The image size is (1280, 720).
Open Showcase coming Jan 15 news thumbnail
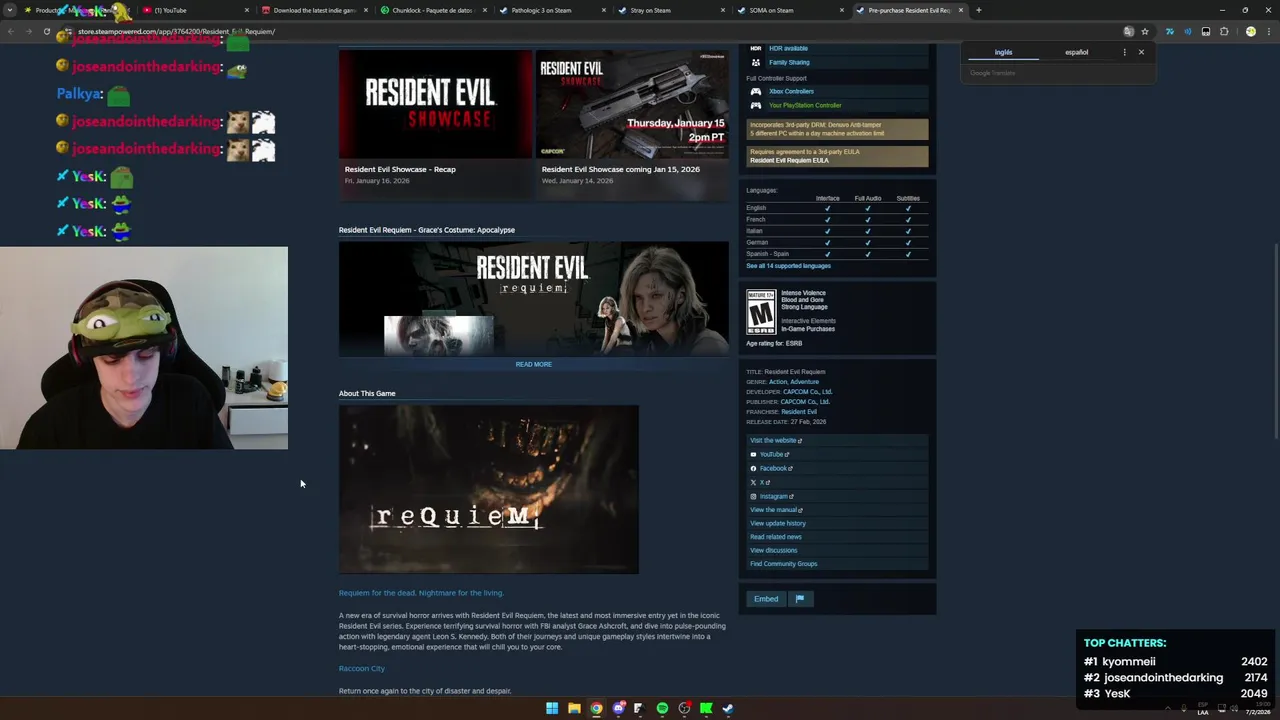click(632, 104)
